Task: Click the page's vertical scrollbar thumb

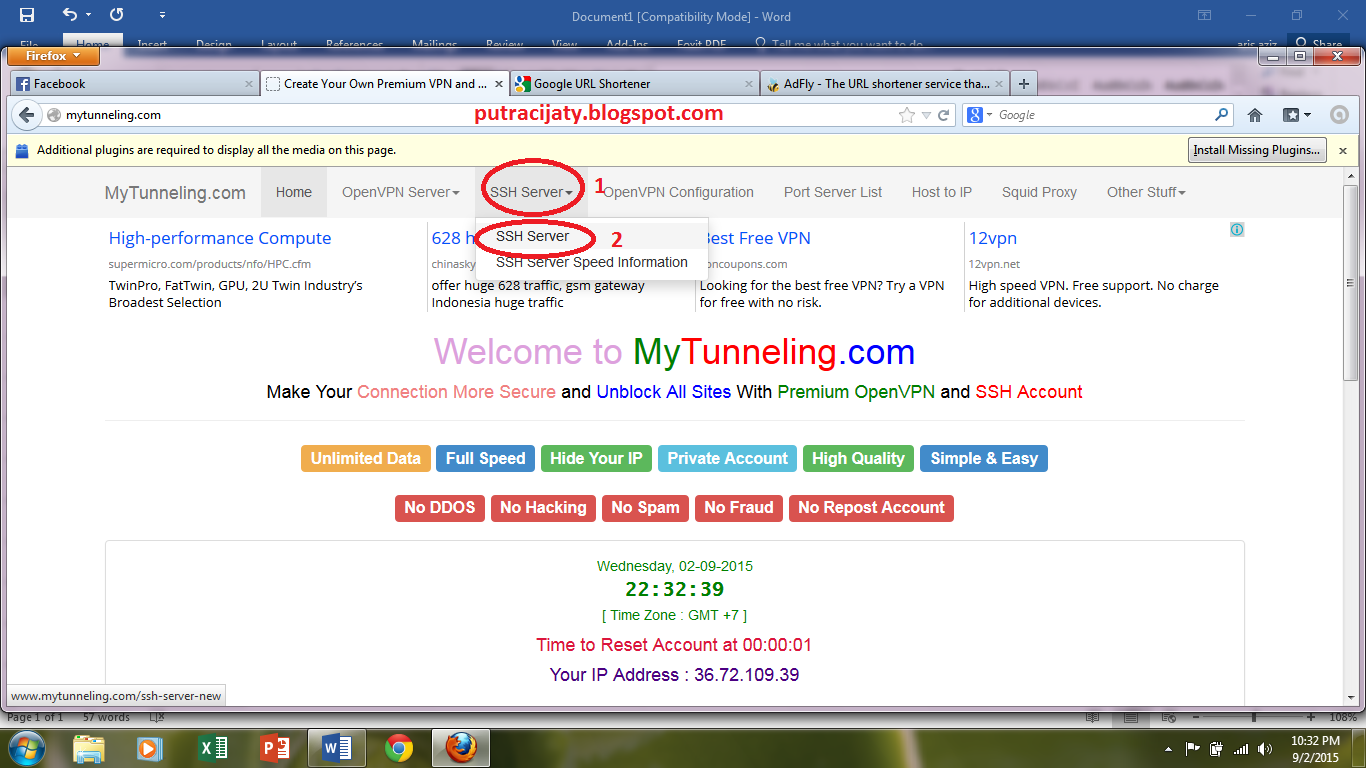Action: [1350, 283]
